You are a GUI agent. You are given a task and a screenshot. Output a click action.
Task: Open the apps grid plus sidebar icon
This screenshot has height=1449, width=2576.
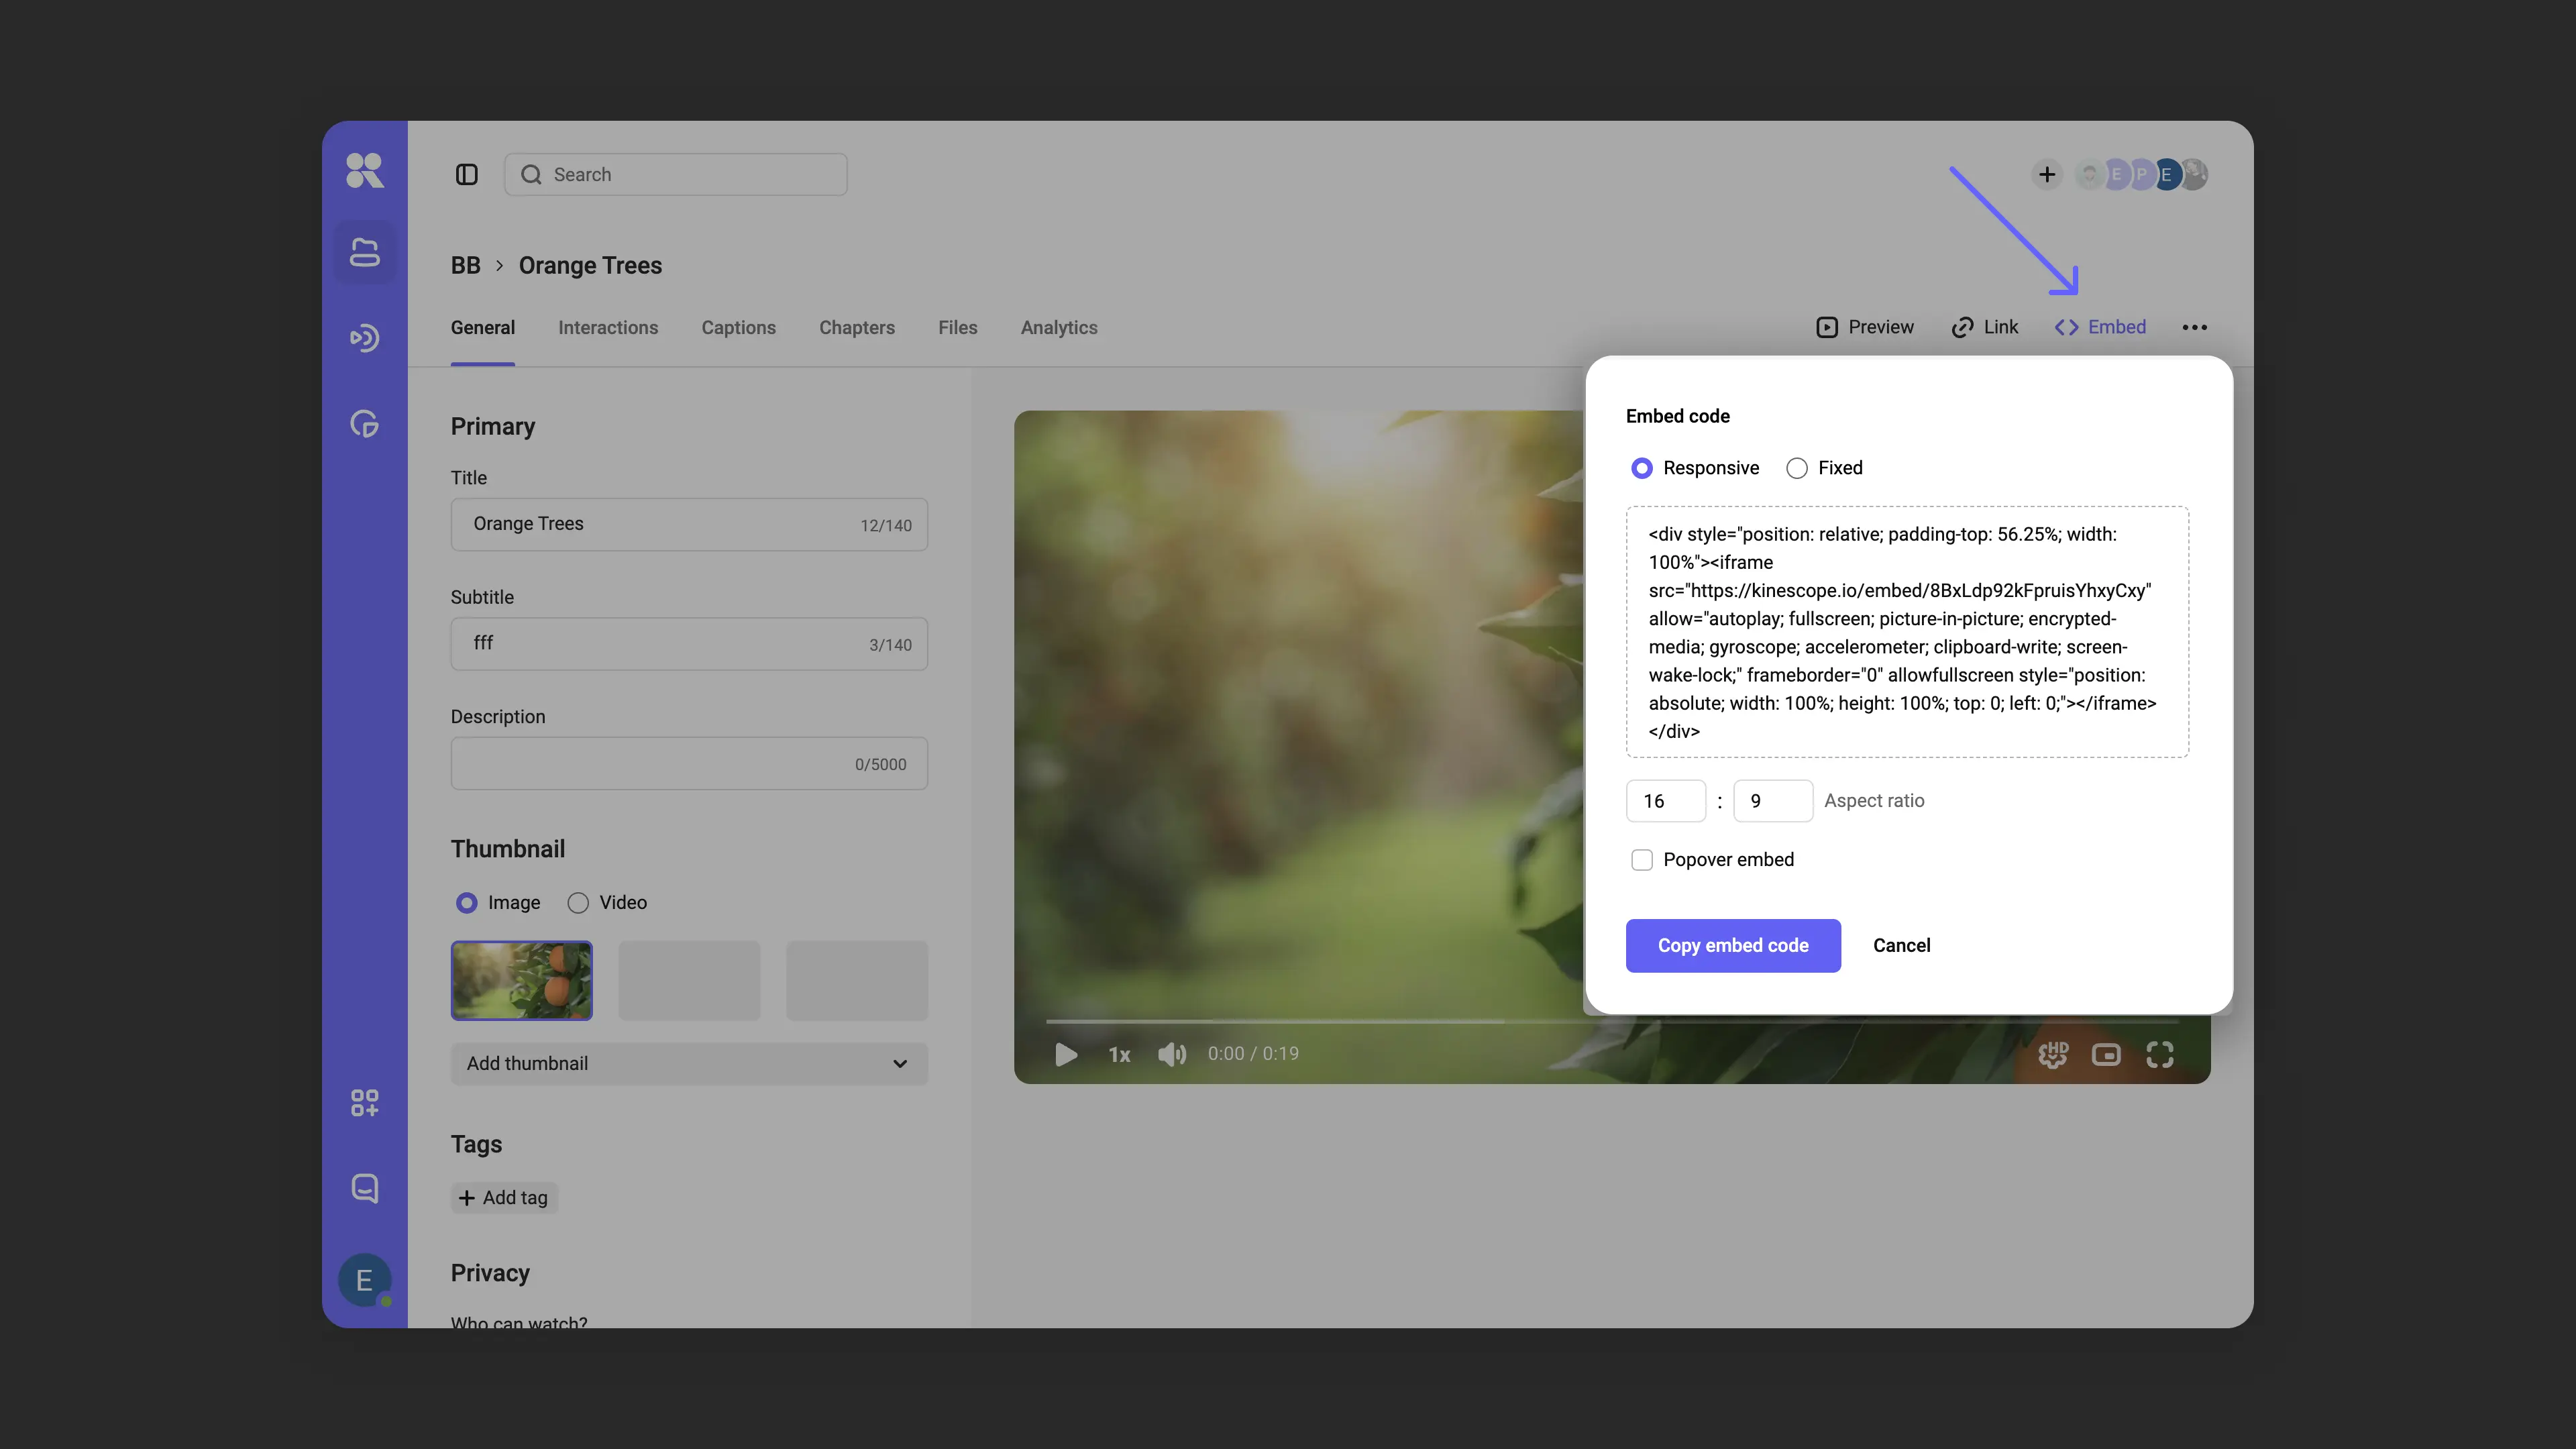pos(364,1103)
